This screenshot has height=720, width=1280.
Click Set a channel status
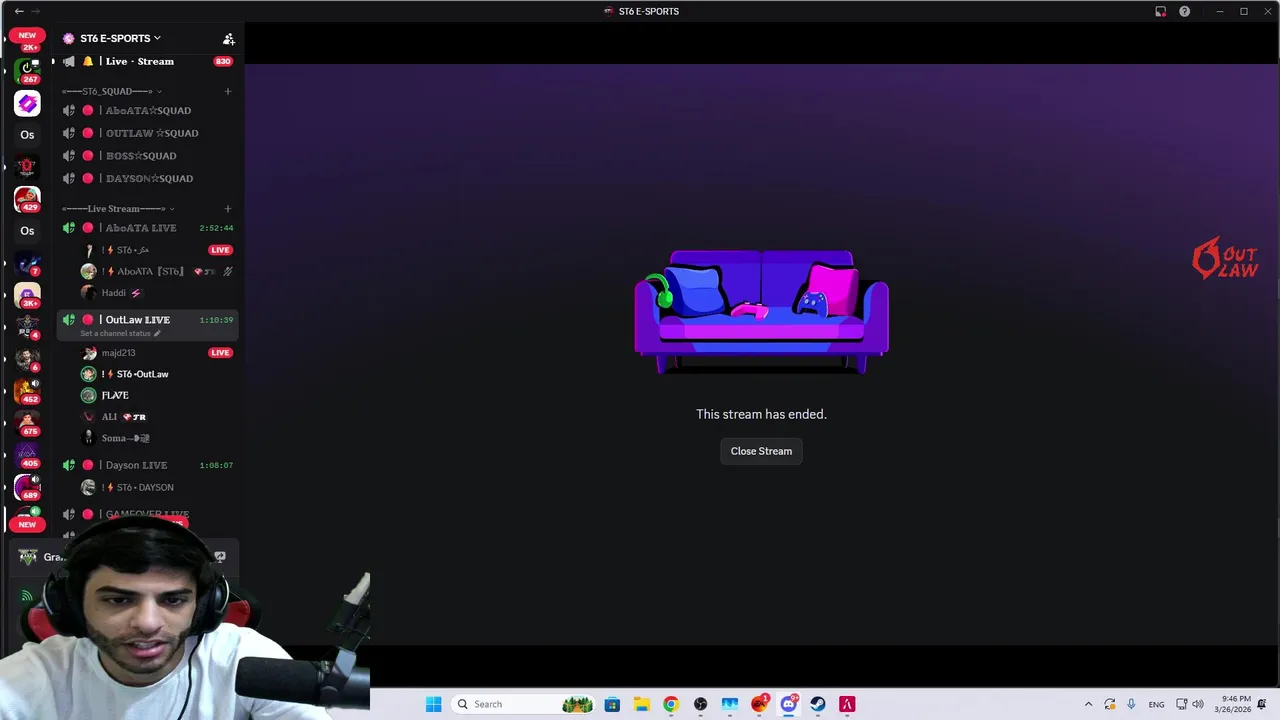point(120,333)
